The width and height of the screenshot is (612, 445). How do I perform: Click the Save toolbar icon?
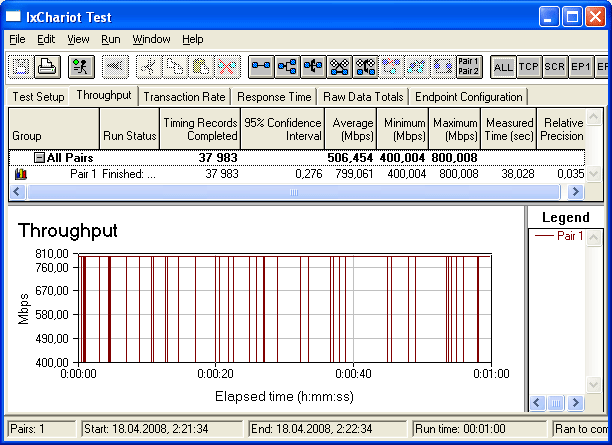point(21,67)
